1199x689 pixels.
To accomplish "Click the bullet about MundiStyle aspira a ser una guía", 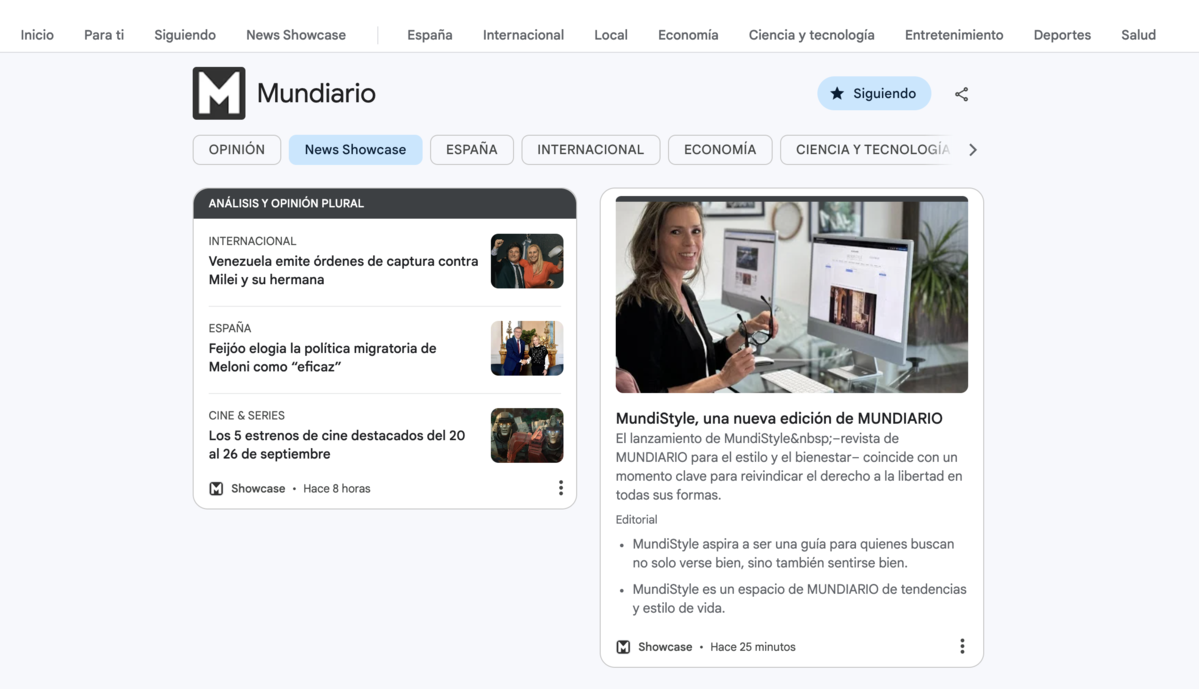I will pos(793,554).
